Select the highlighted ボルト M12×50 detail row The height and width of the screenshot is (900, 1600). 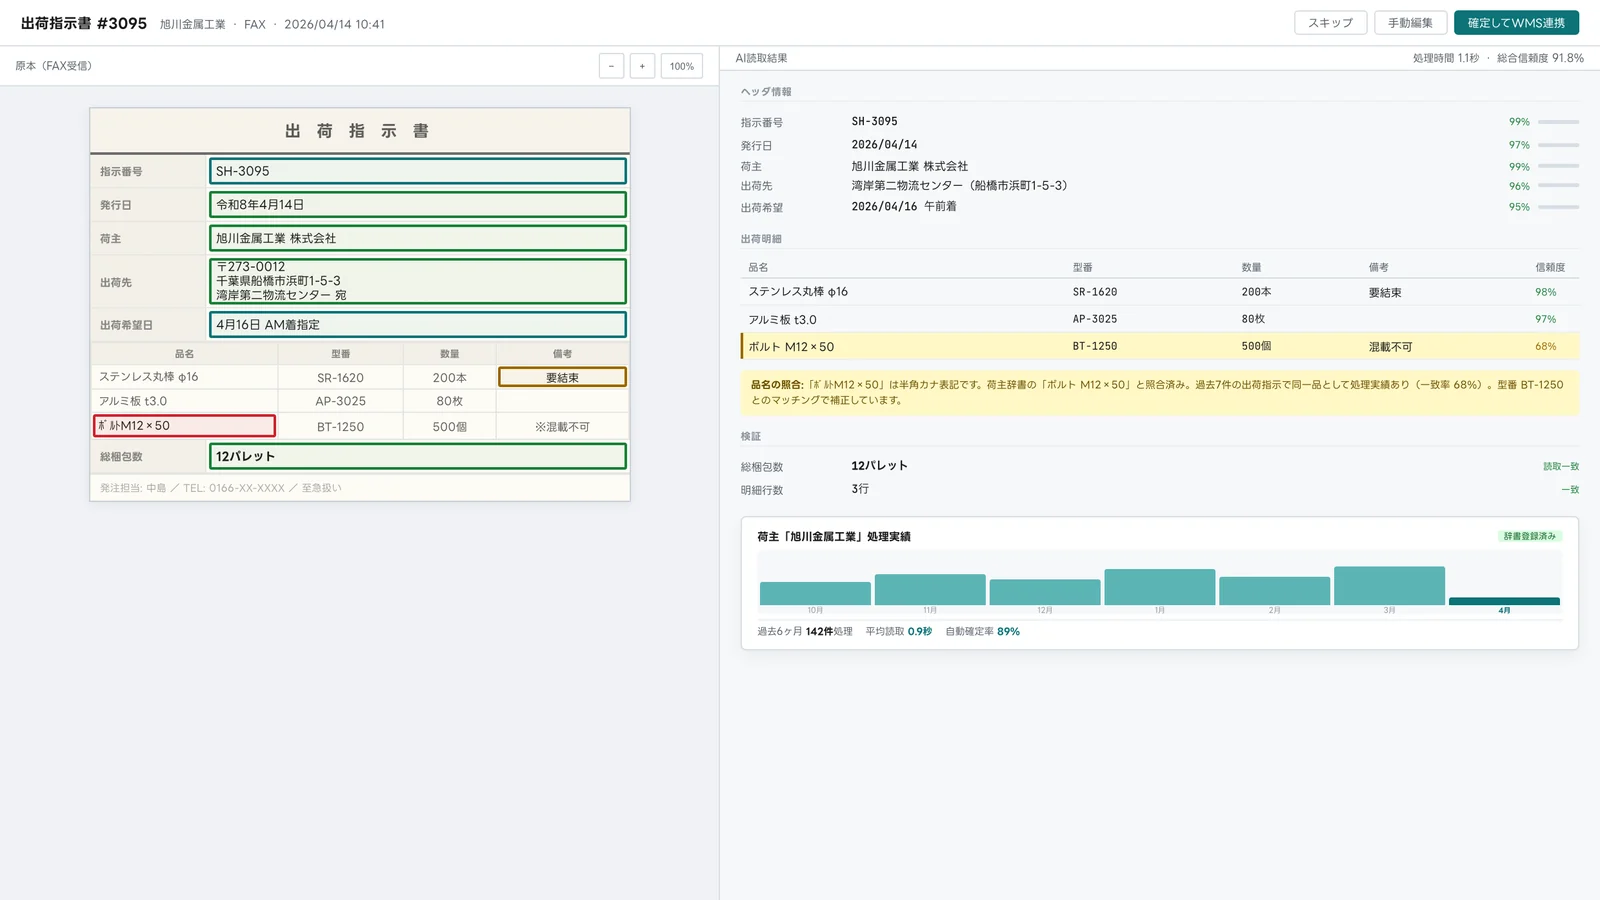(1160, 346)
